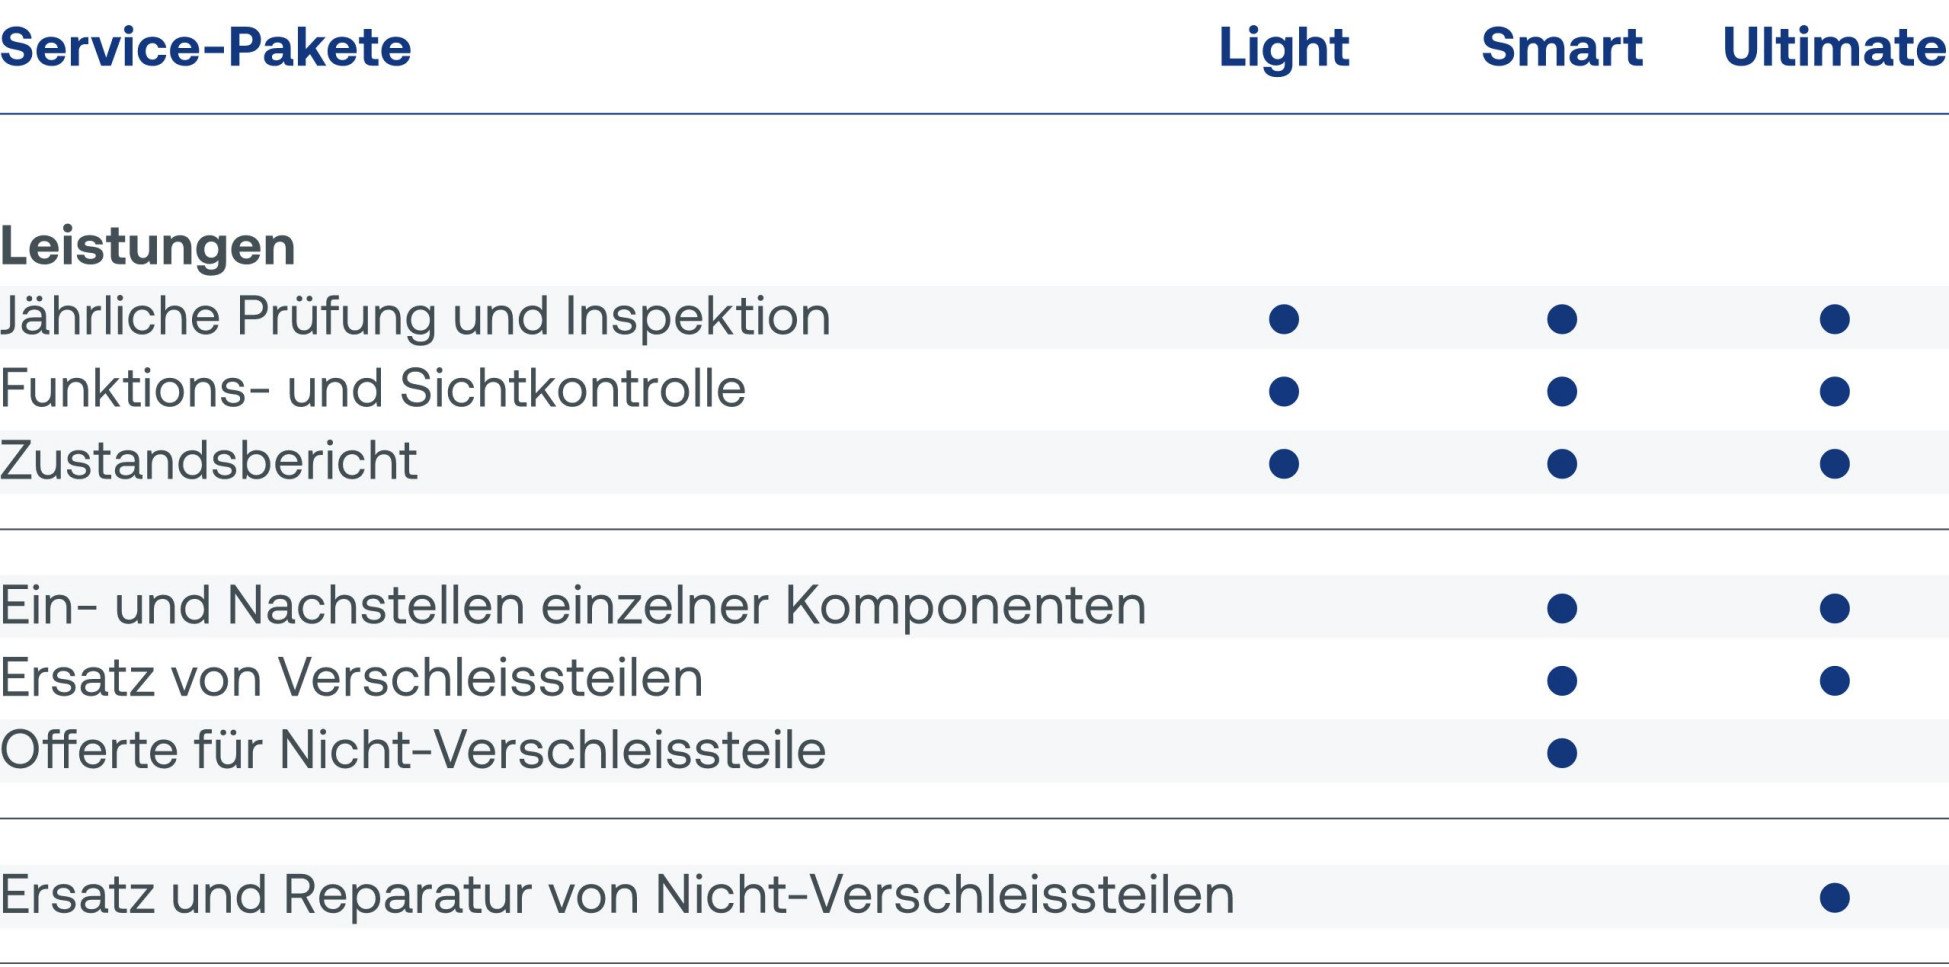
Task: Select the Ultimate package column header
Action: (x=1834, y=48)
